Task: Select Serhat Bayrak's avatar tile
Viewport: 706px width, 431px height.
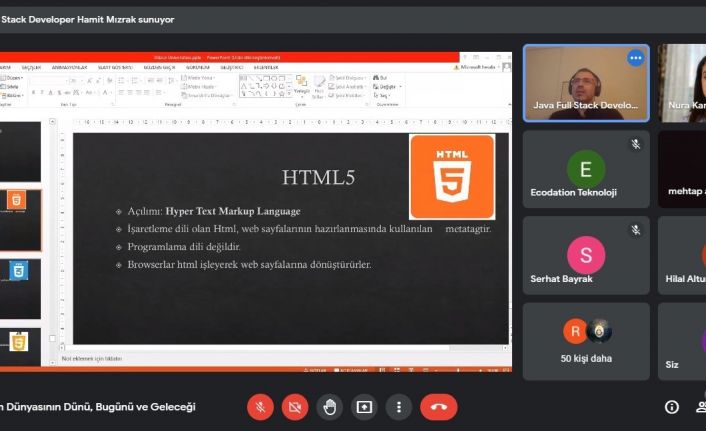Action: pyautogui.click(x=586, y=255)
